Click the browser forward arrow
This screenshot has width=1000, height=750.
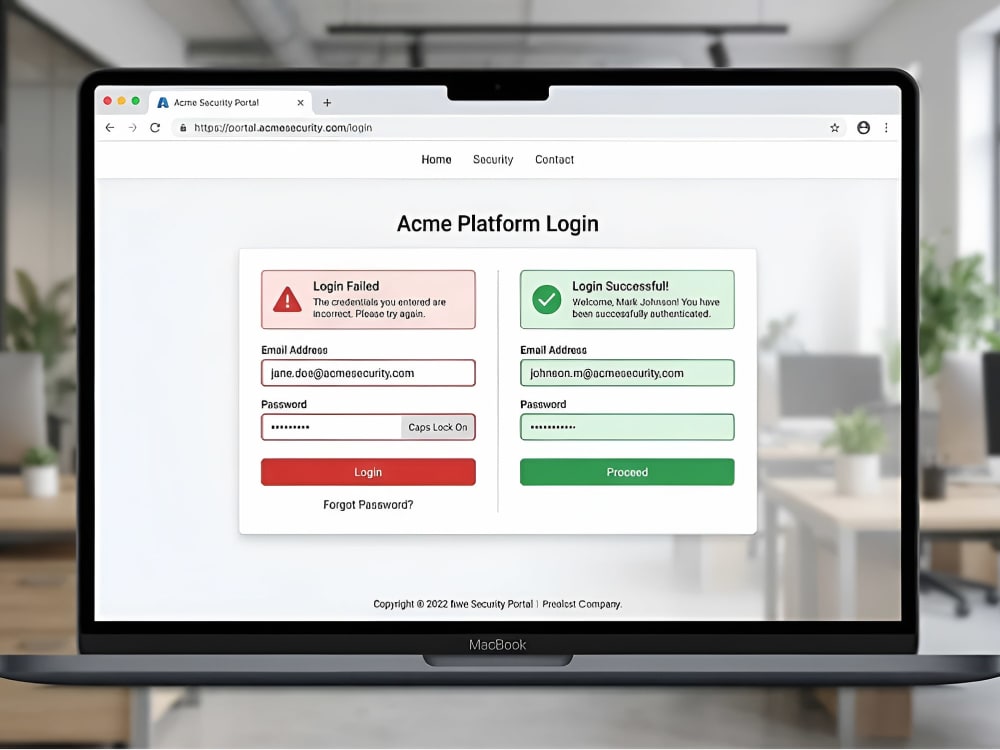[x=132, y=128]
